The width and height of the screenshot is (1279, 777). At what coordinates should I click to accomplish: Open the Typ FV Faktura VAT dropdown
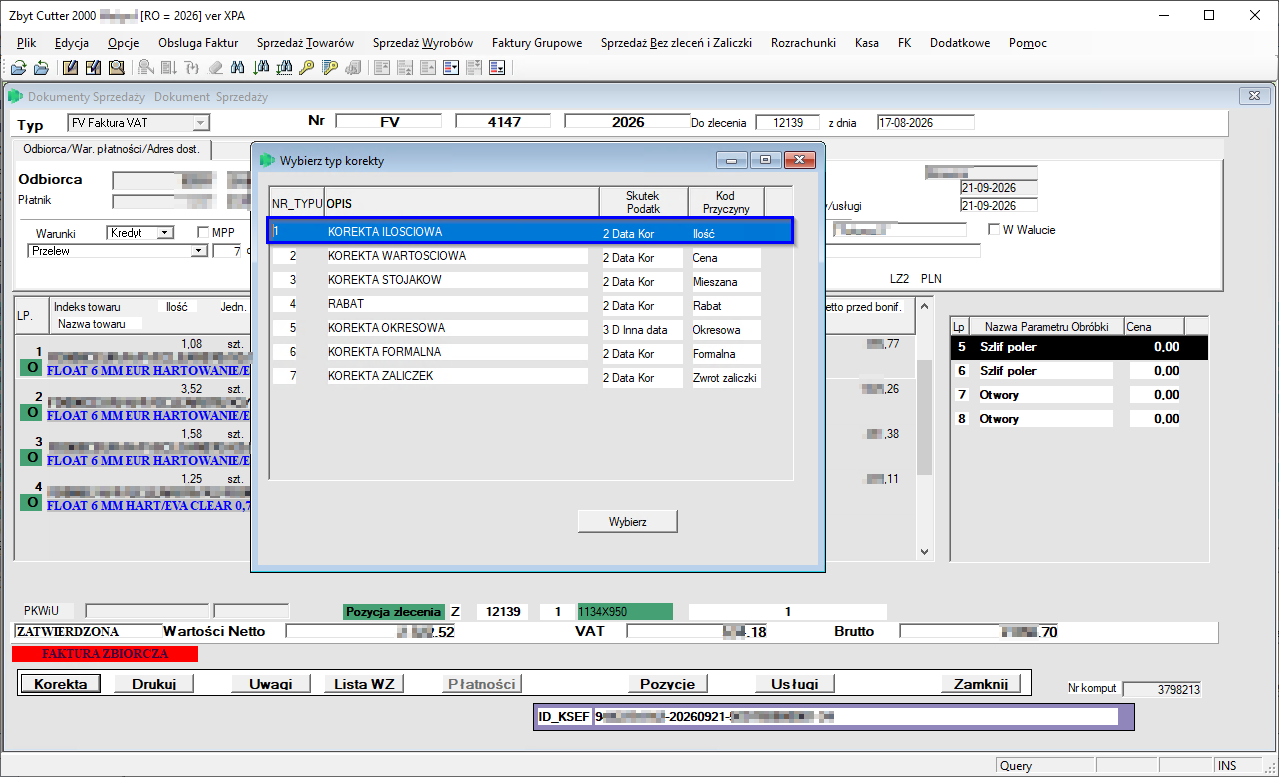(201, 123)
